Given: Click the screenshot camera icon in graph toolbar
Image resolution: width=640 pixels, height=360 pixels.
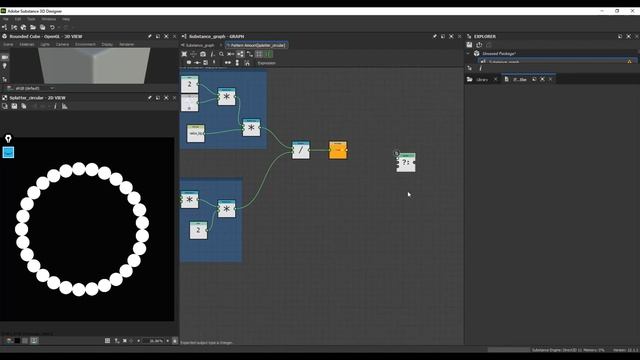Looking at the screenshot, I should [x=203, y=54].
